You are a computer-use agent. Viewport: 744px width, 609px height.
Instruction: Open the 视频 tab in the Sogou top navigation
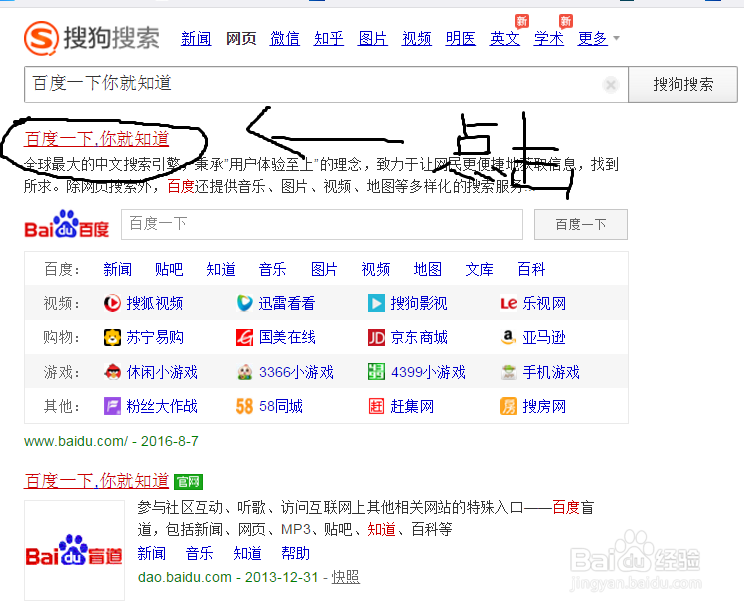pyautogui.click(x=417, y=38)
